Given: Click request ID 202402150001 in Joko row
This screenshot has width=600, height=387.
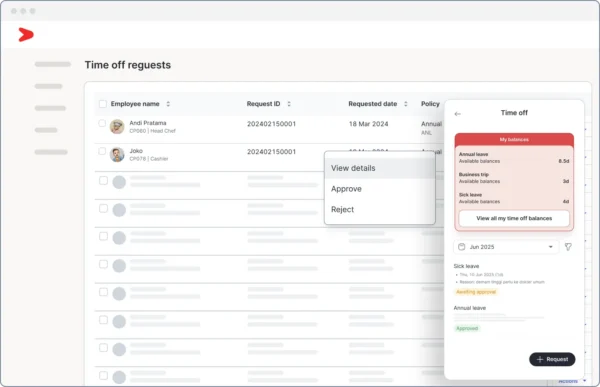Looking at the screenshot, I should pyautogui.click(x=271, y=152).
